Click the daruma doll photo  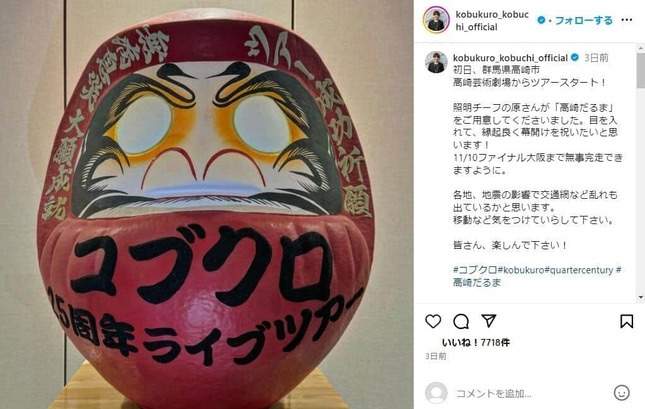[206, 204]
